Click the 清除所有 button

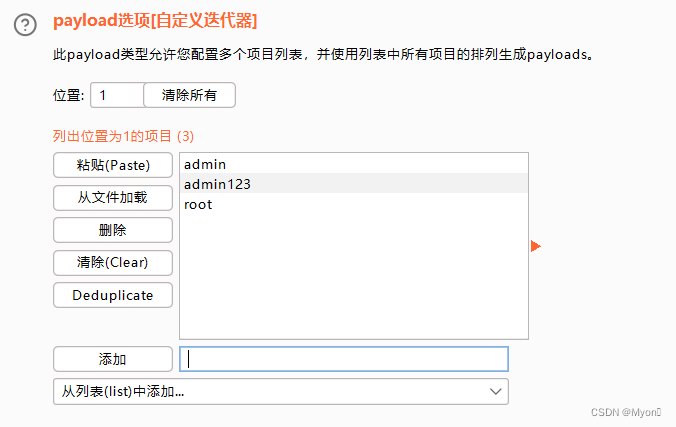[x=189, y=95]
